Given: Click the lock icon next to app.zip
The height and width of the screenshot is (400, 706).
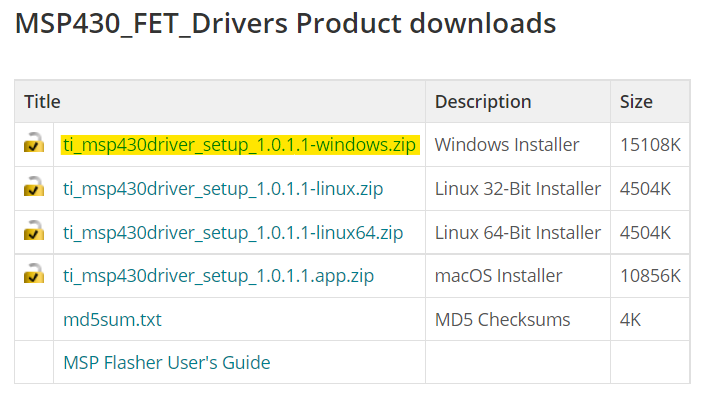Looking at the screenshot, I should pyautogui.click(x=34, y=275).
